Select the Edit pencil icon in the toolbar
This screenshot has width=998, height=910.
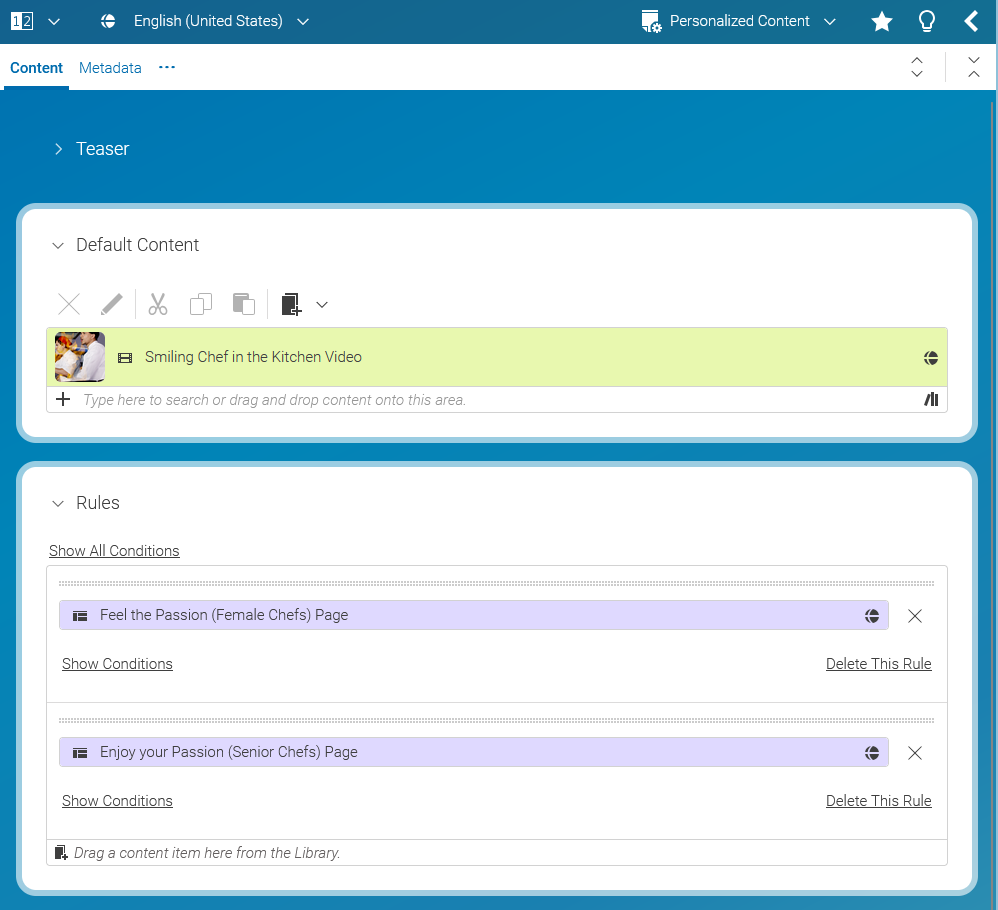click(x=111, y=303)
